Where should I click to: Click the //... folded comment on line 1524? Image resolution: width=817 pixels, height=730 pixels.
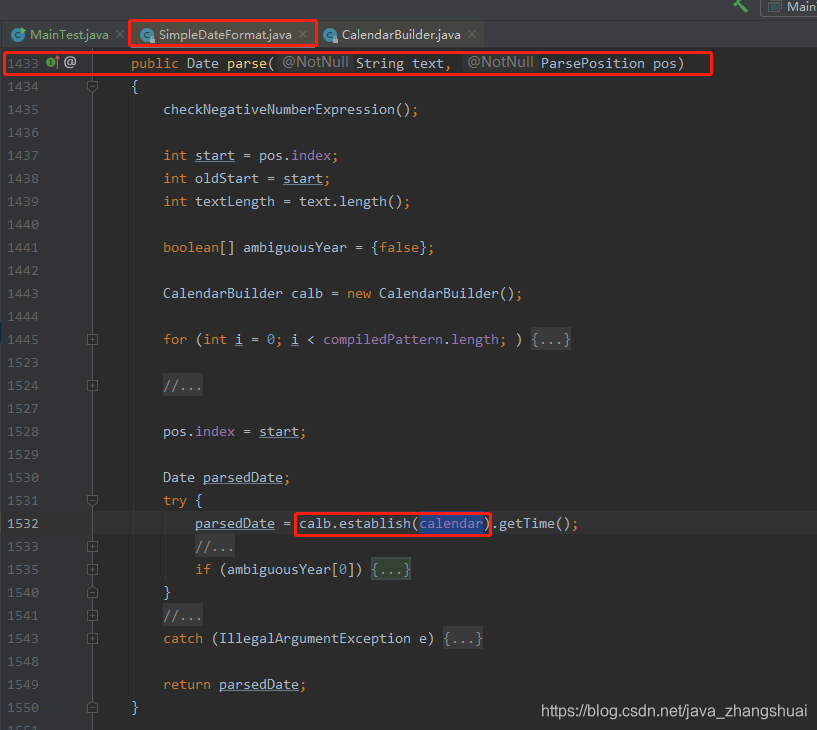pos(182,386)
